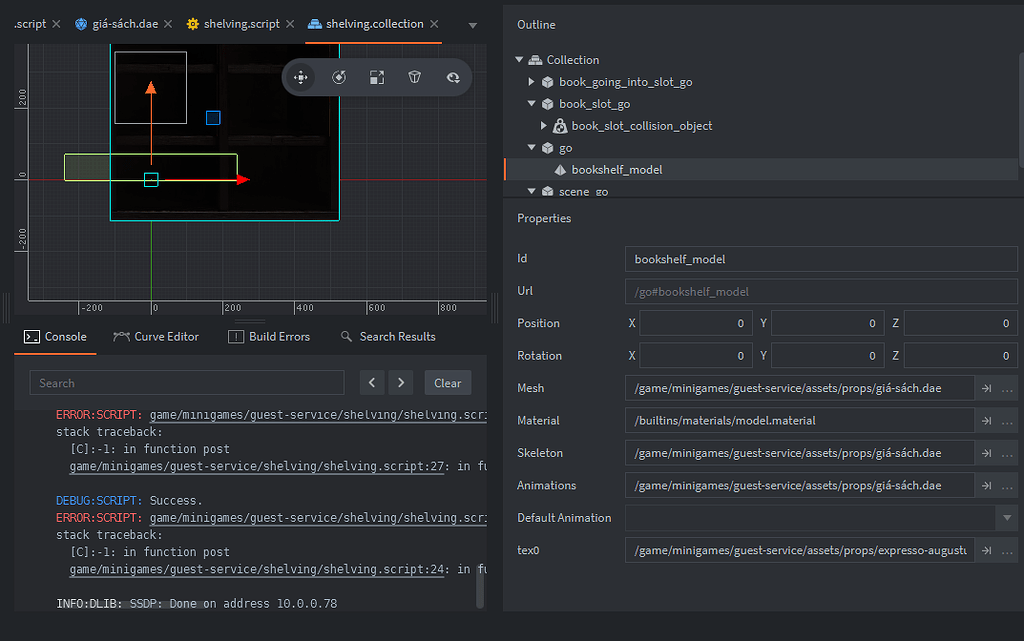Select the Rotate tool in the viewport toolbar
Viewport: 1024px width, 641px height.
coord(339,77)
